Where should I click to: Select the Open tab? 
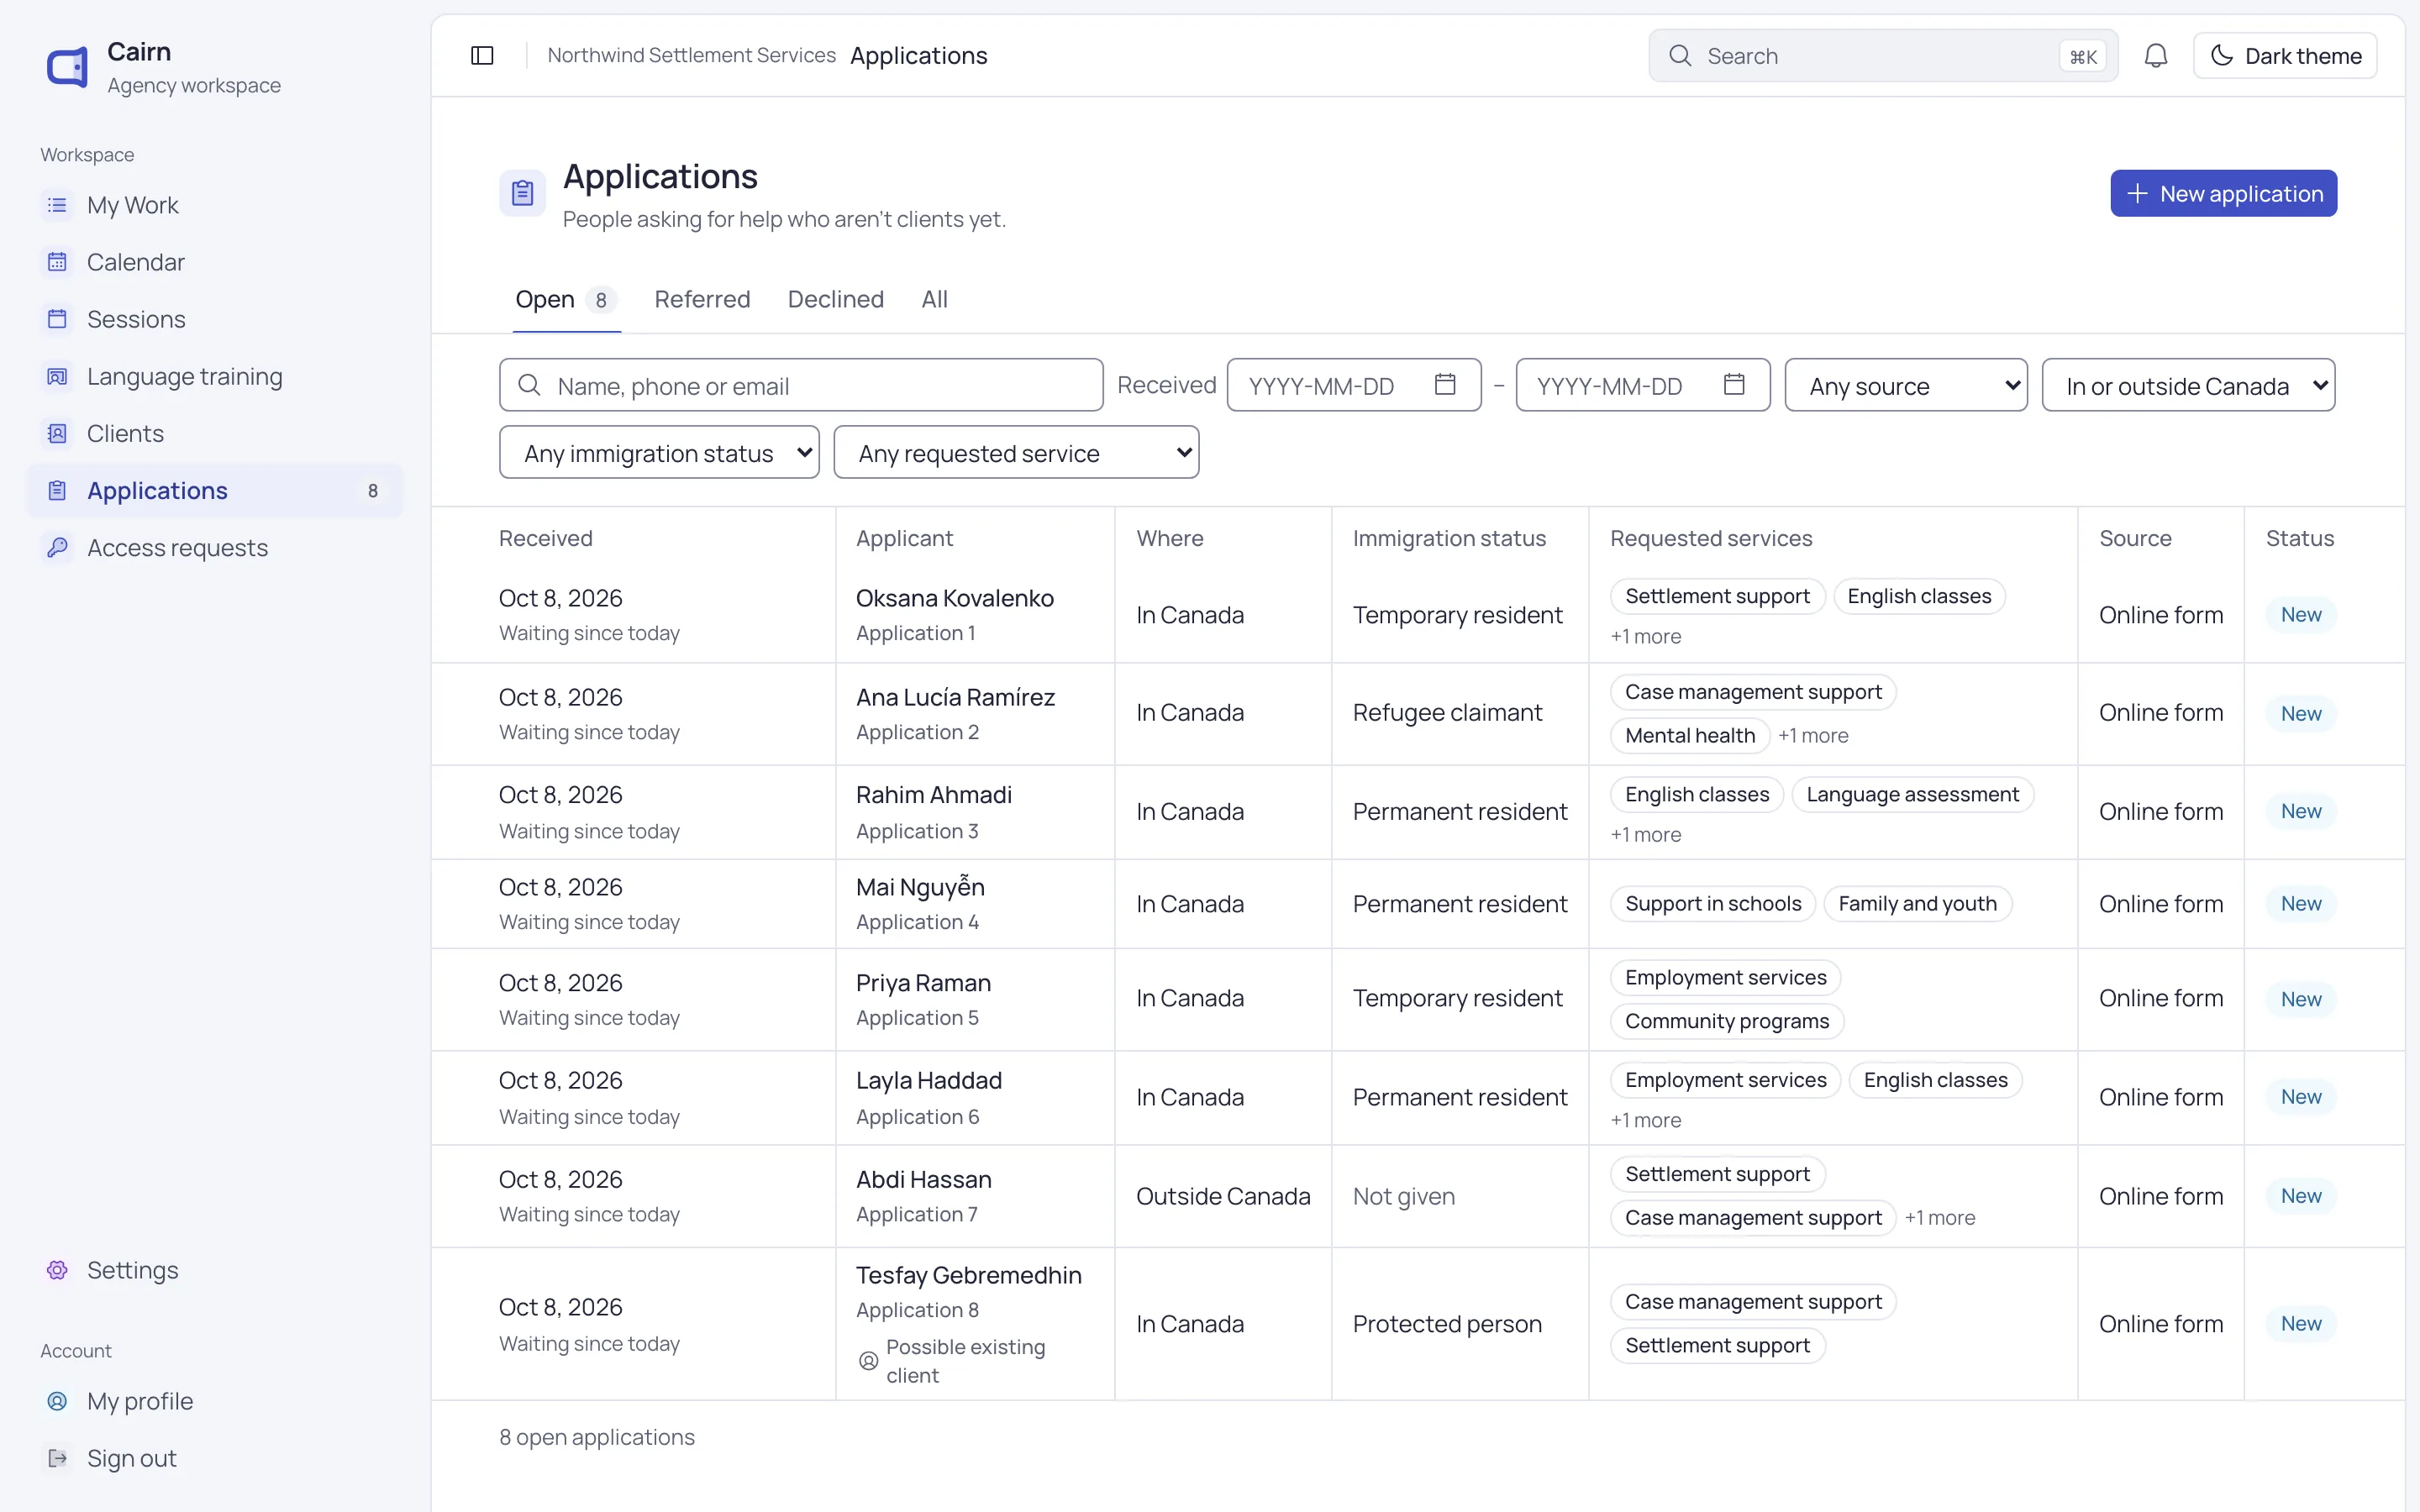click(x=566, y=299)
